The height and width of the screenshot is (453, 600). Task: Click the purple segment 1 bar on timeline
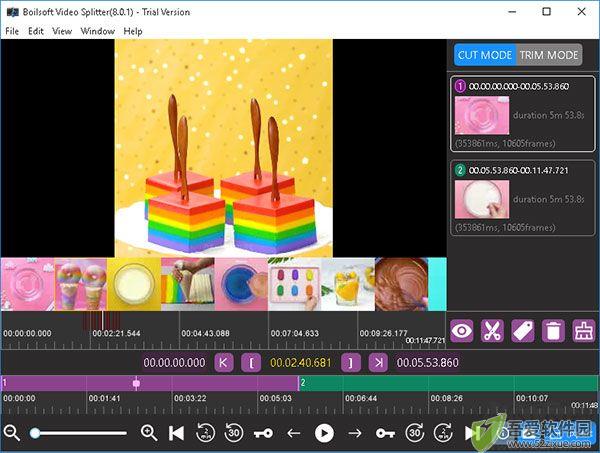click(x=150, y=383)
